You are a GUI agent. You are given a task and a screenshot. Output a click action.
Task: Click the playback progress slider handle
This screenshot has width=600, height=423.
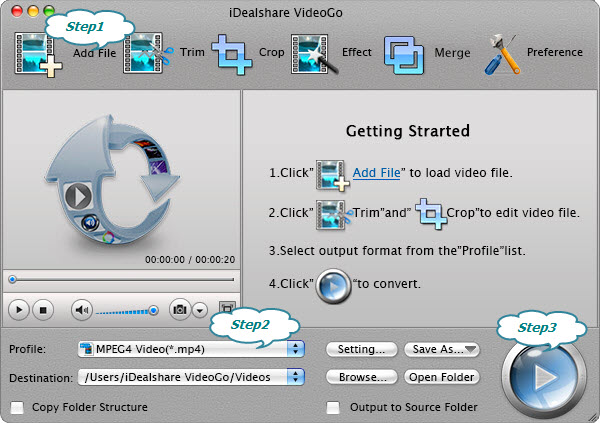tap(13, 279)
